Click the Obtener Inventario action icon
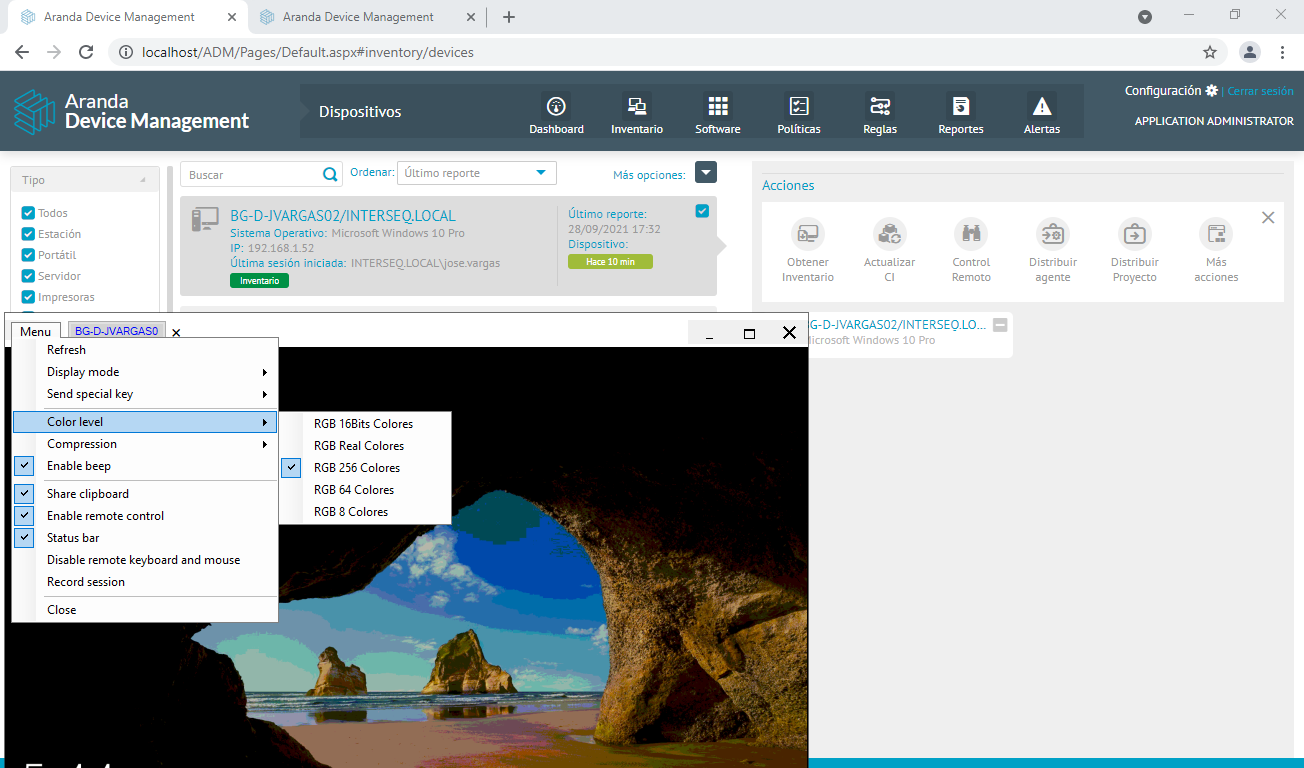 click(x=807, y=234)
